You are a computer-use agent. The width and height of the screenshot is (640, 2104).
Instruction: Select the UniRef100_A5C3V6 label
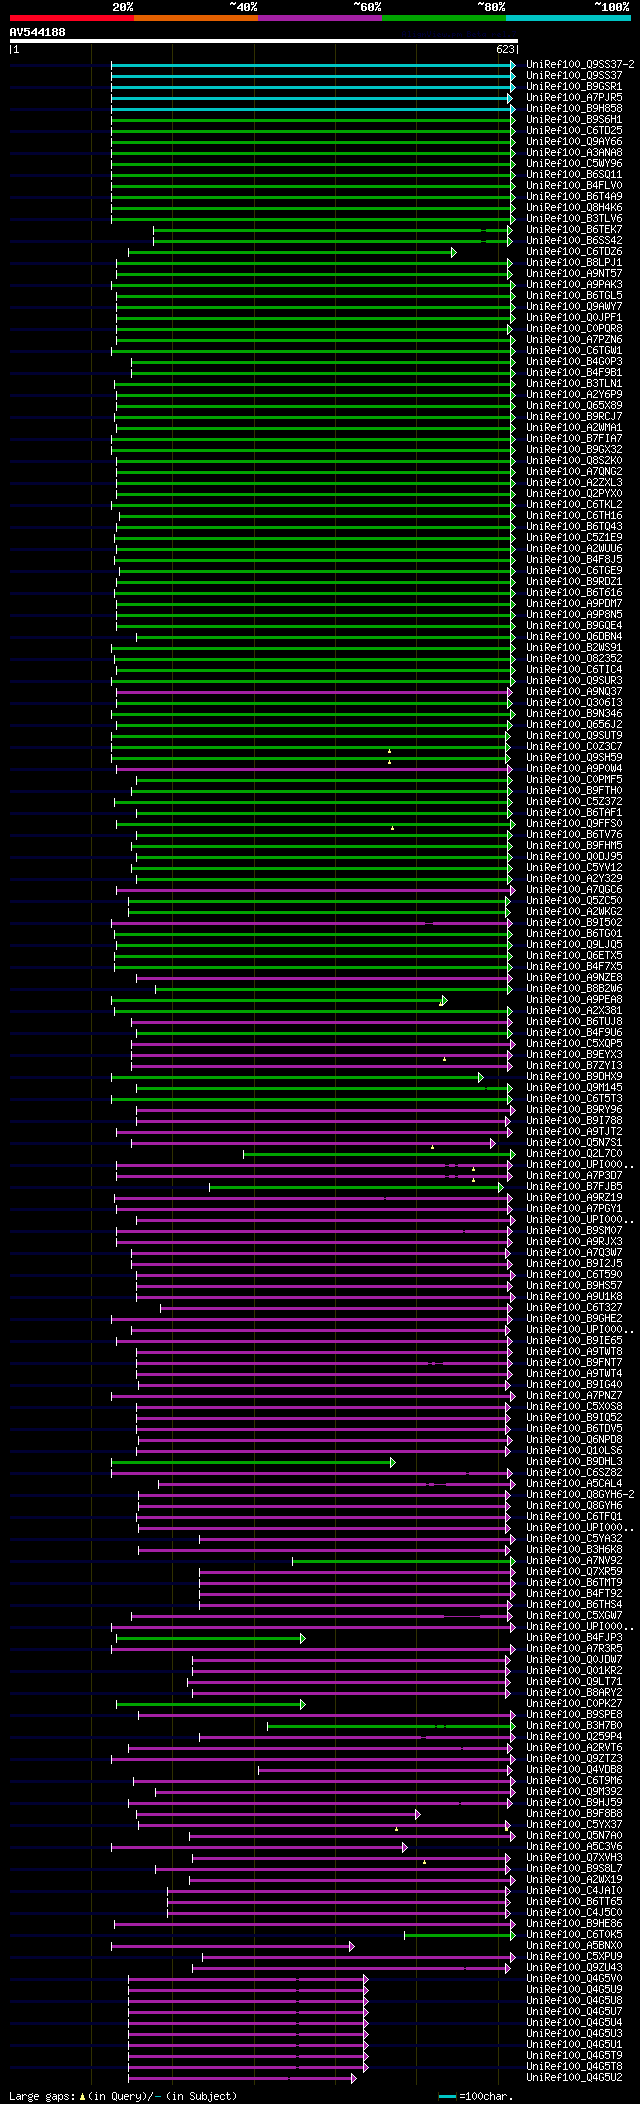(574, 1846)
